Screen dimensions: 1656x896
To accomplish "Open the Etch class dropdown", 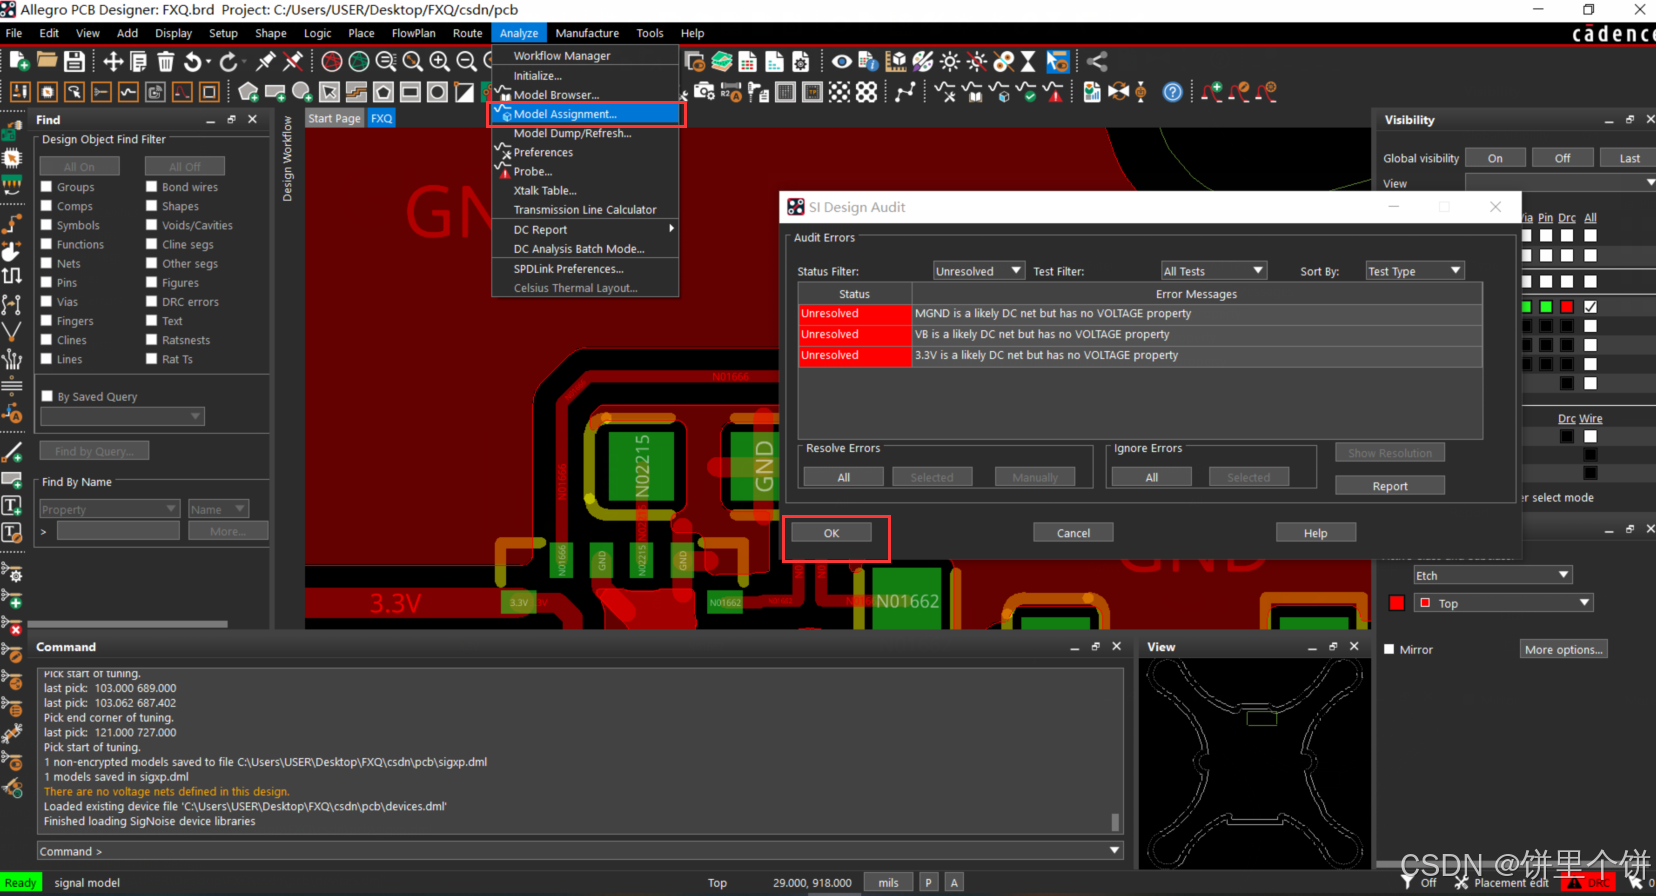I will tap(1492, 575).
